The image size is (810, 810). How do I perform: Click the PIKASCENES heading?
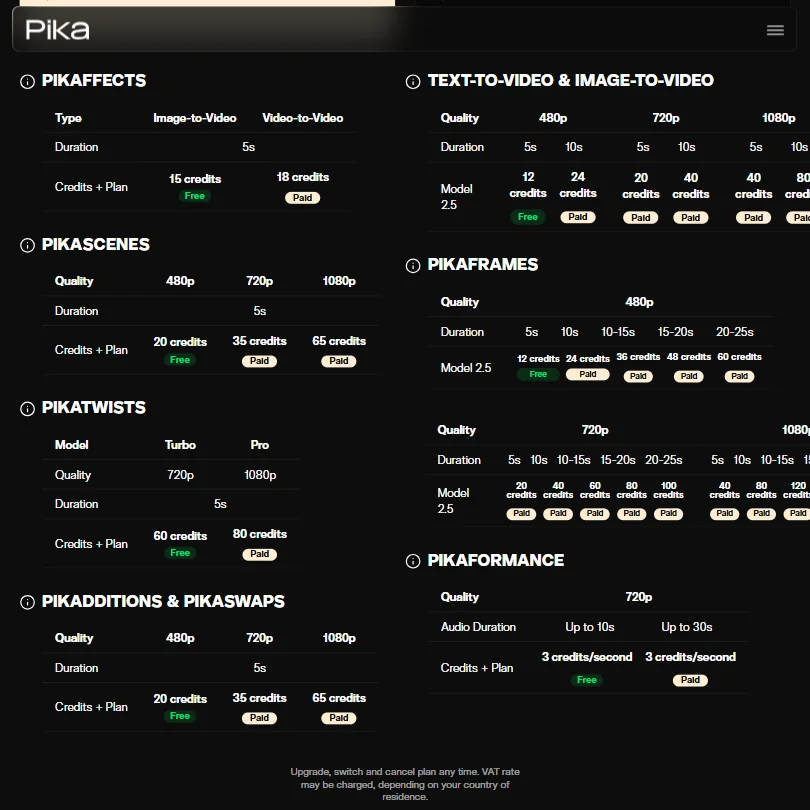coord(96,244)
